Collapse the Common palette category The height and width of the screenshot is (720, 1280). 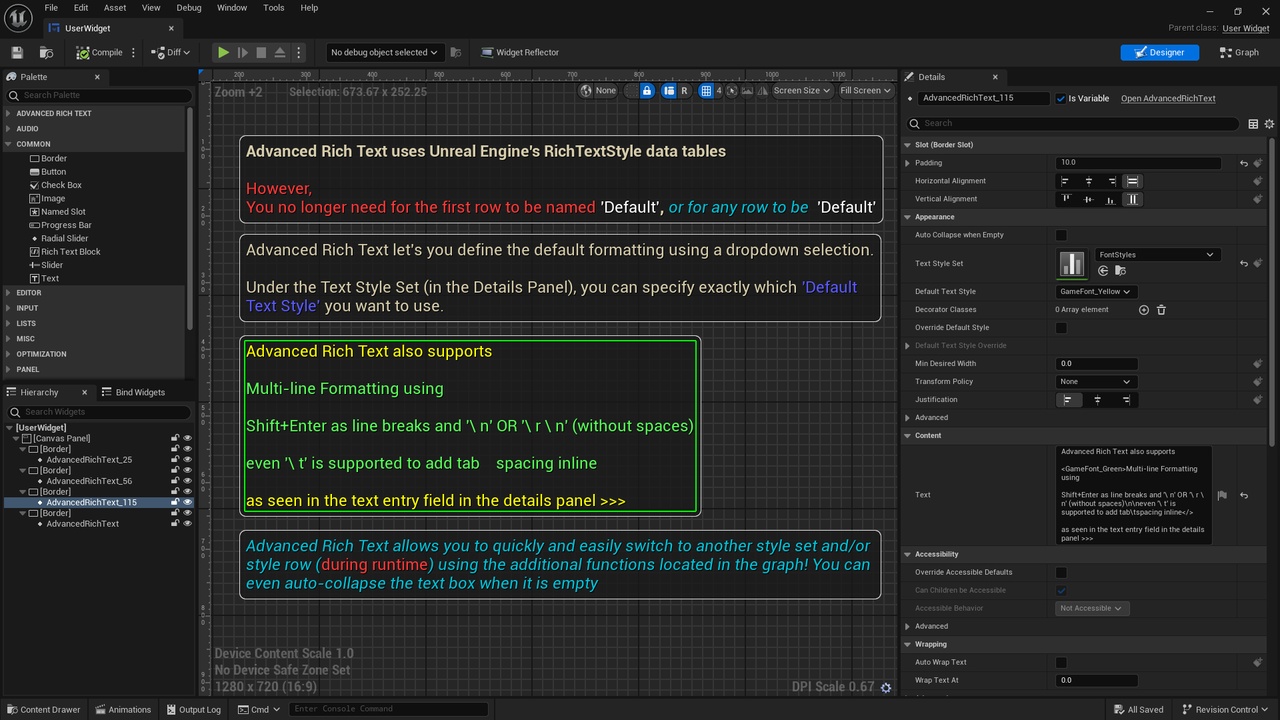[x=9, y=144]
